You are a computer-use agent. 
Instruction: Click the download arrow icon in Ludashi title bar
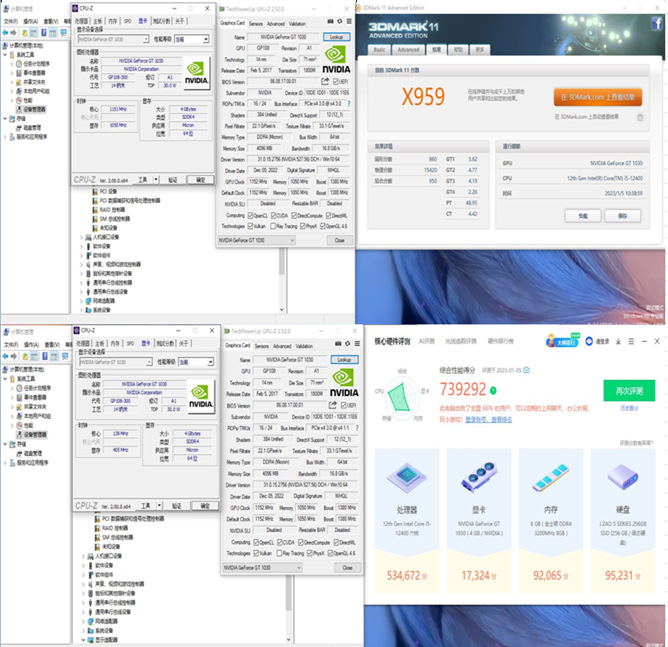click(x=618, y=342)
